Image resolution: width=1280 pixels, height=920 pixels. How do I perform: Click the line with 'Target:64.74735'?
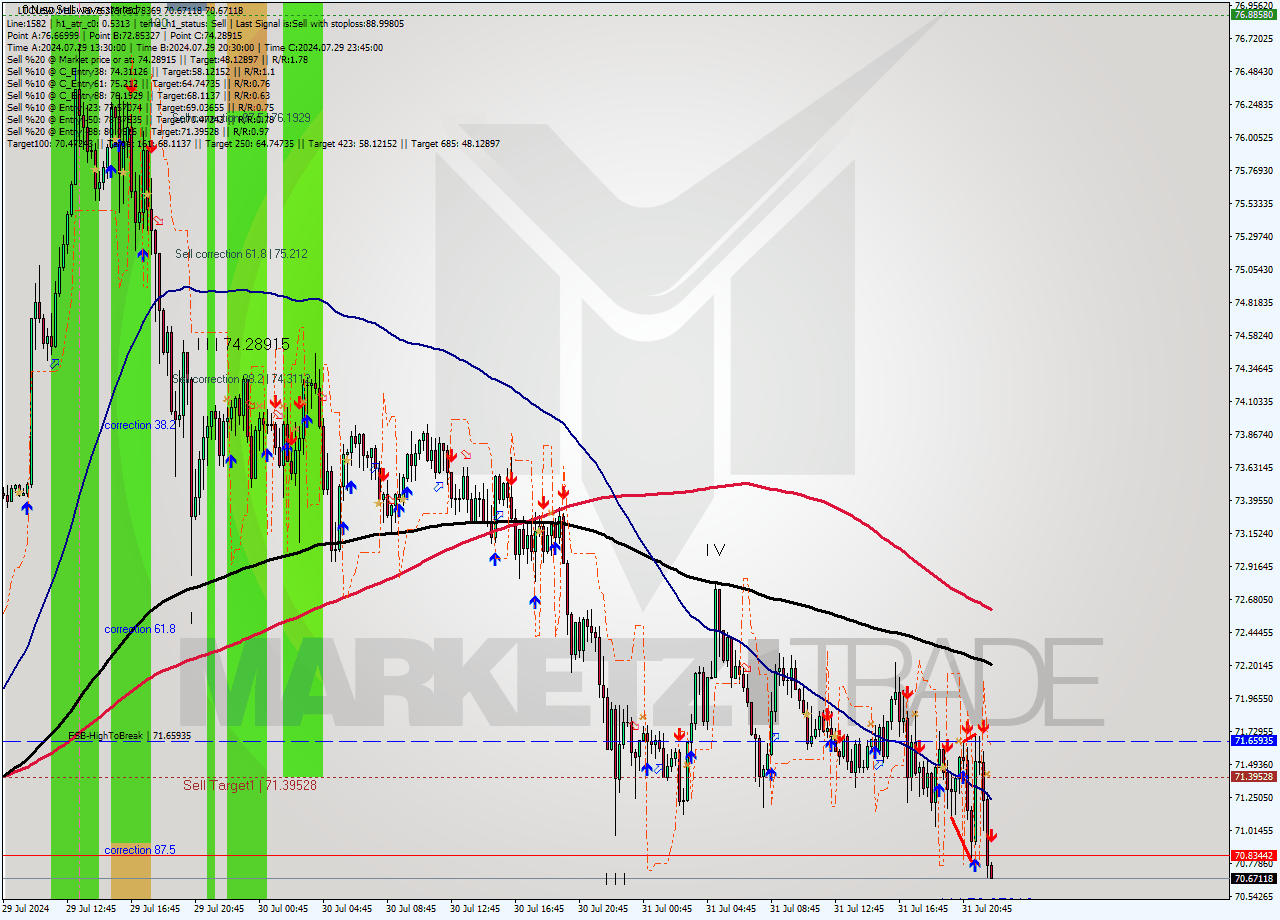tap(137, 83)
